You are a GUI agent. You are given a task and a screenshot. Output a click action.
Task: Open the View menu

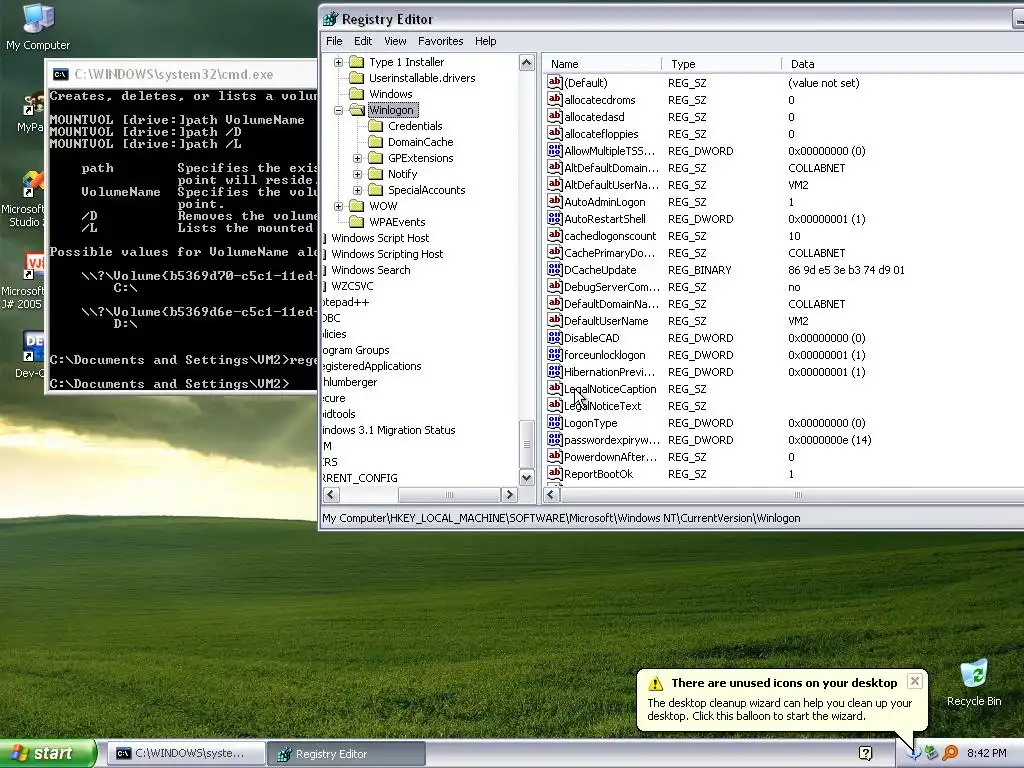tap(395, 41)
